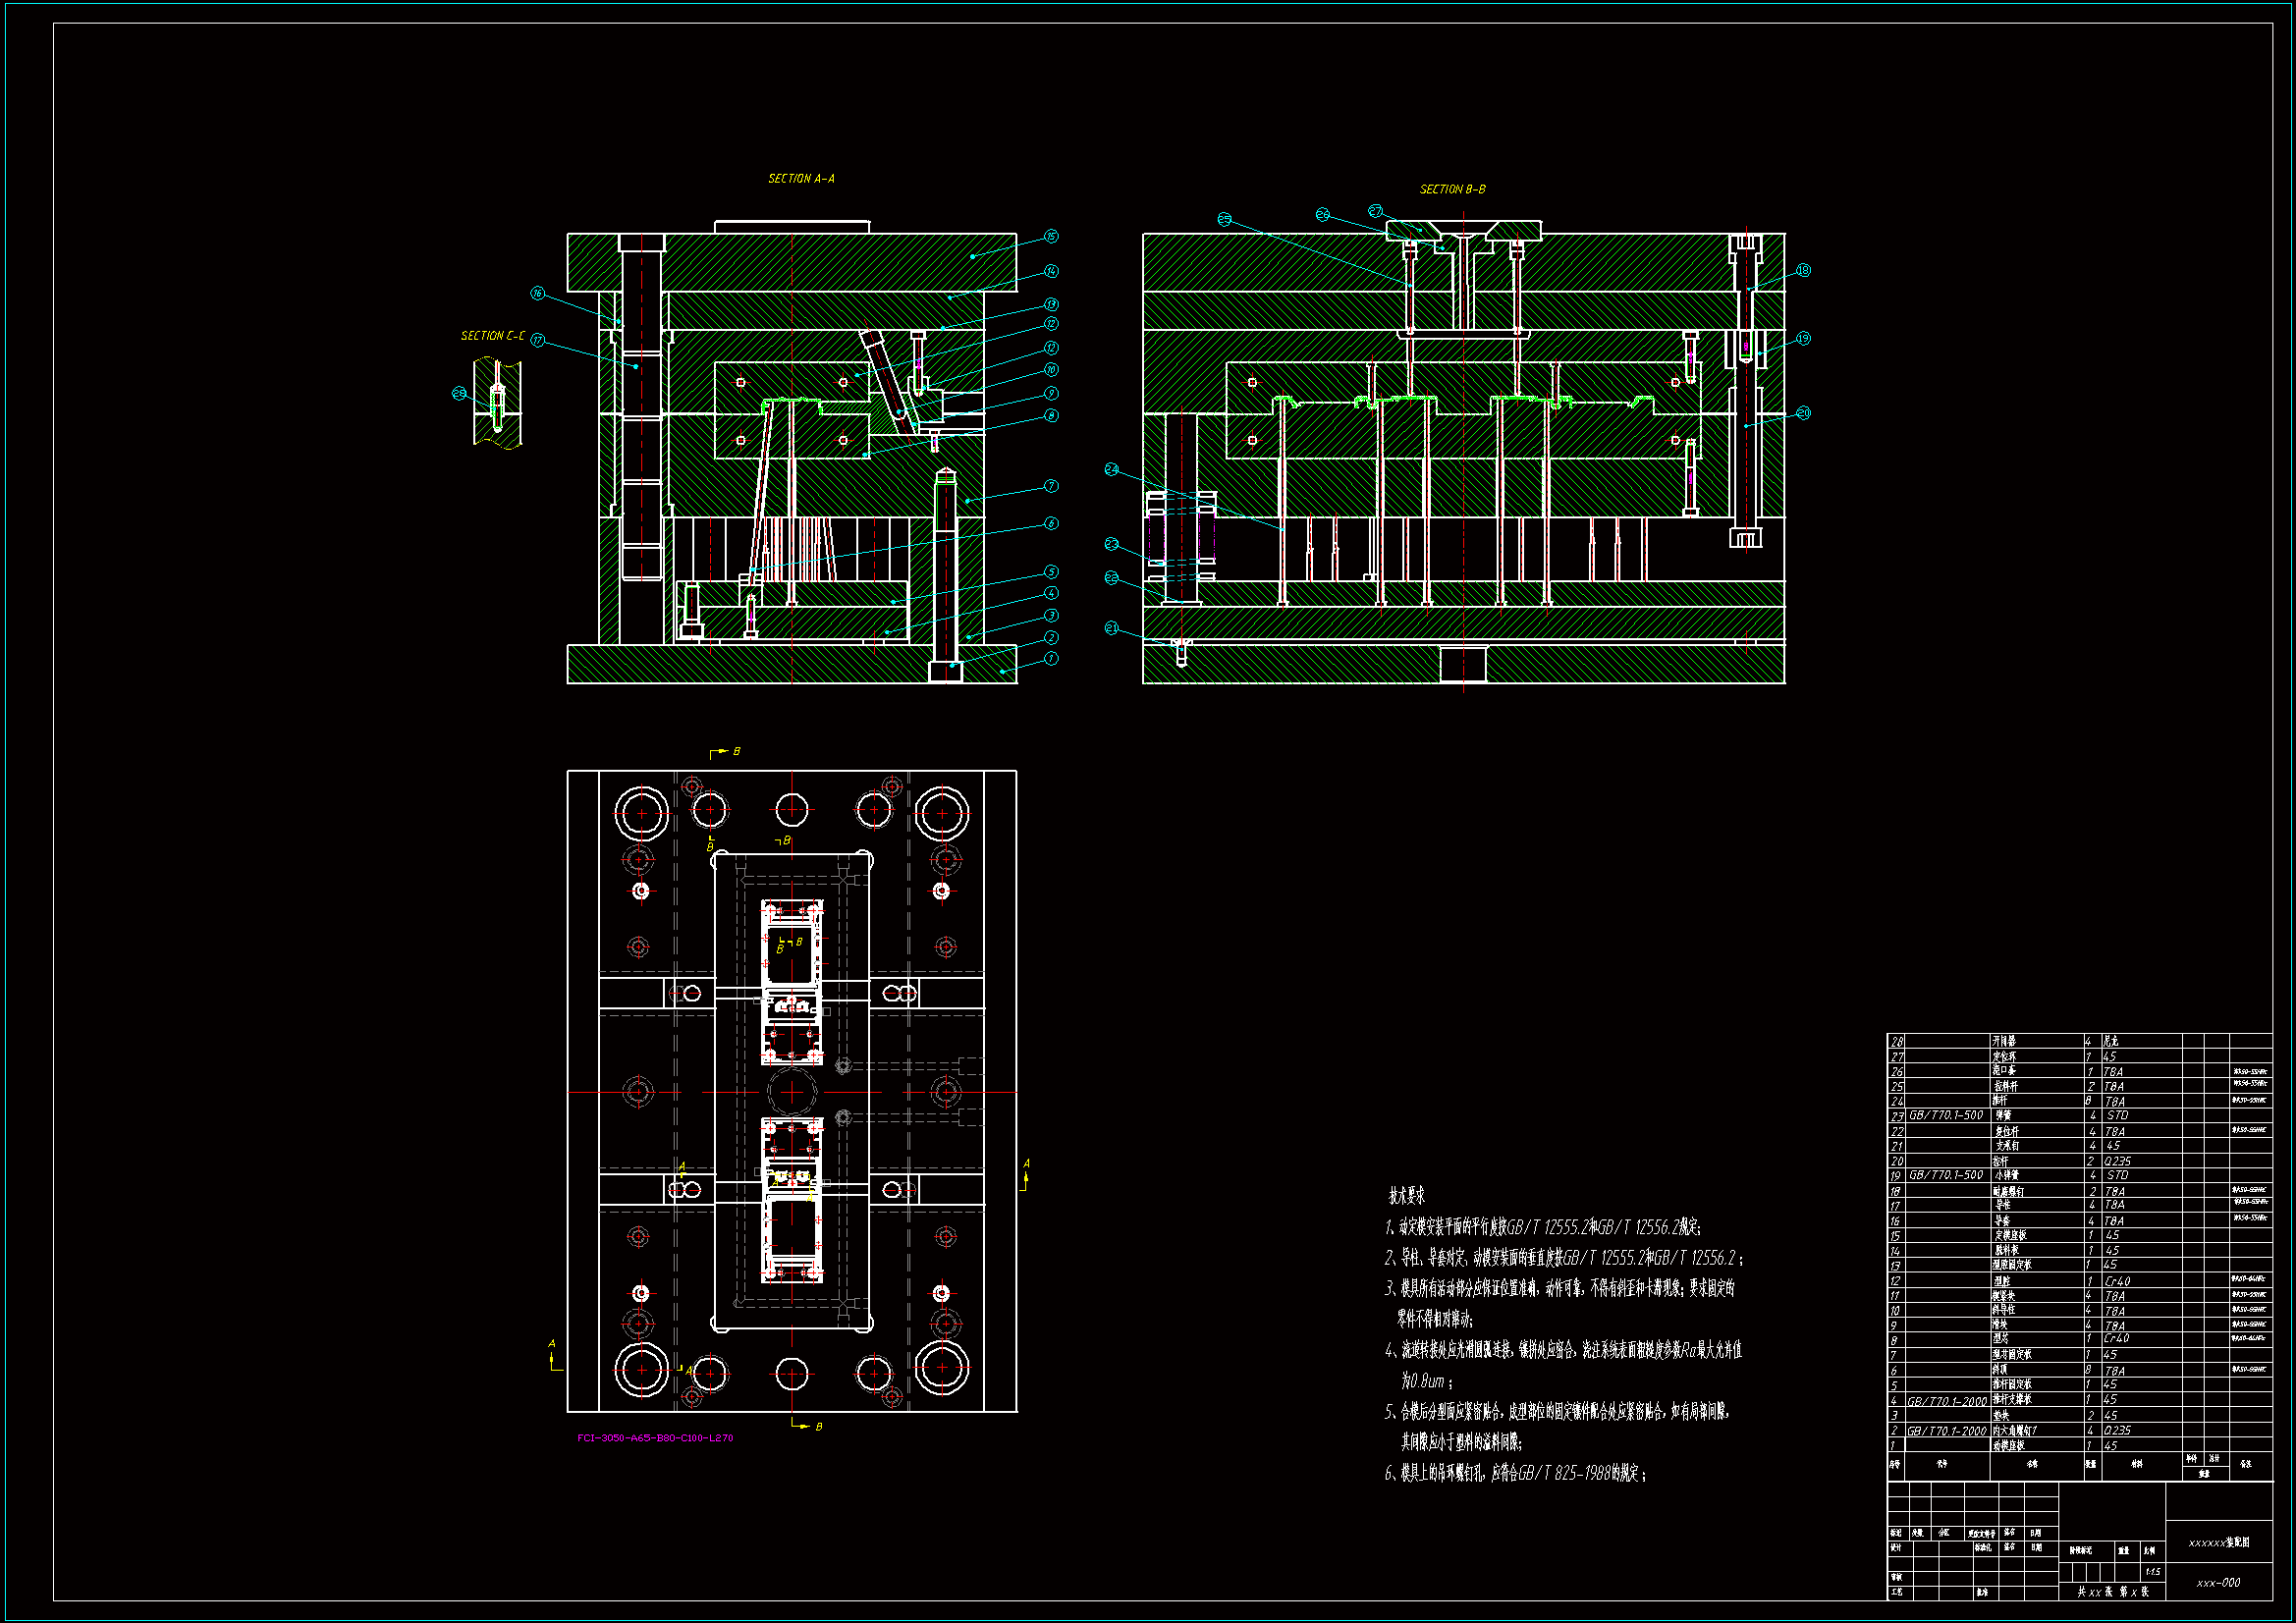Click the xxxxxx装配图 title cell
The width and height of the screenshot is (2296, 1623).
point(2219,1543)
